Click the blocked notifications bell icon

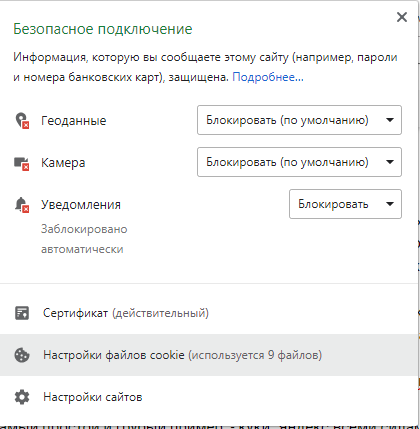coord(22,205)
